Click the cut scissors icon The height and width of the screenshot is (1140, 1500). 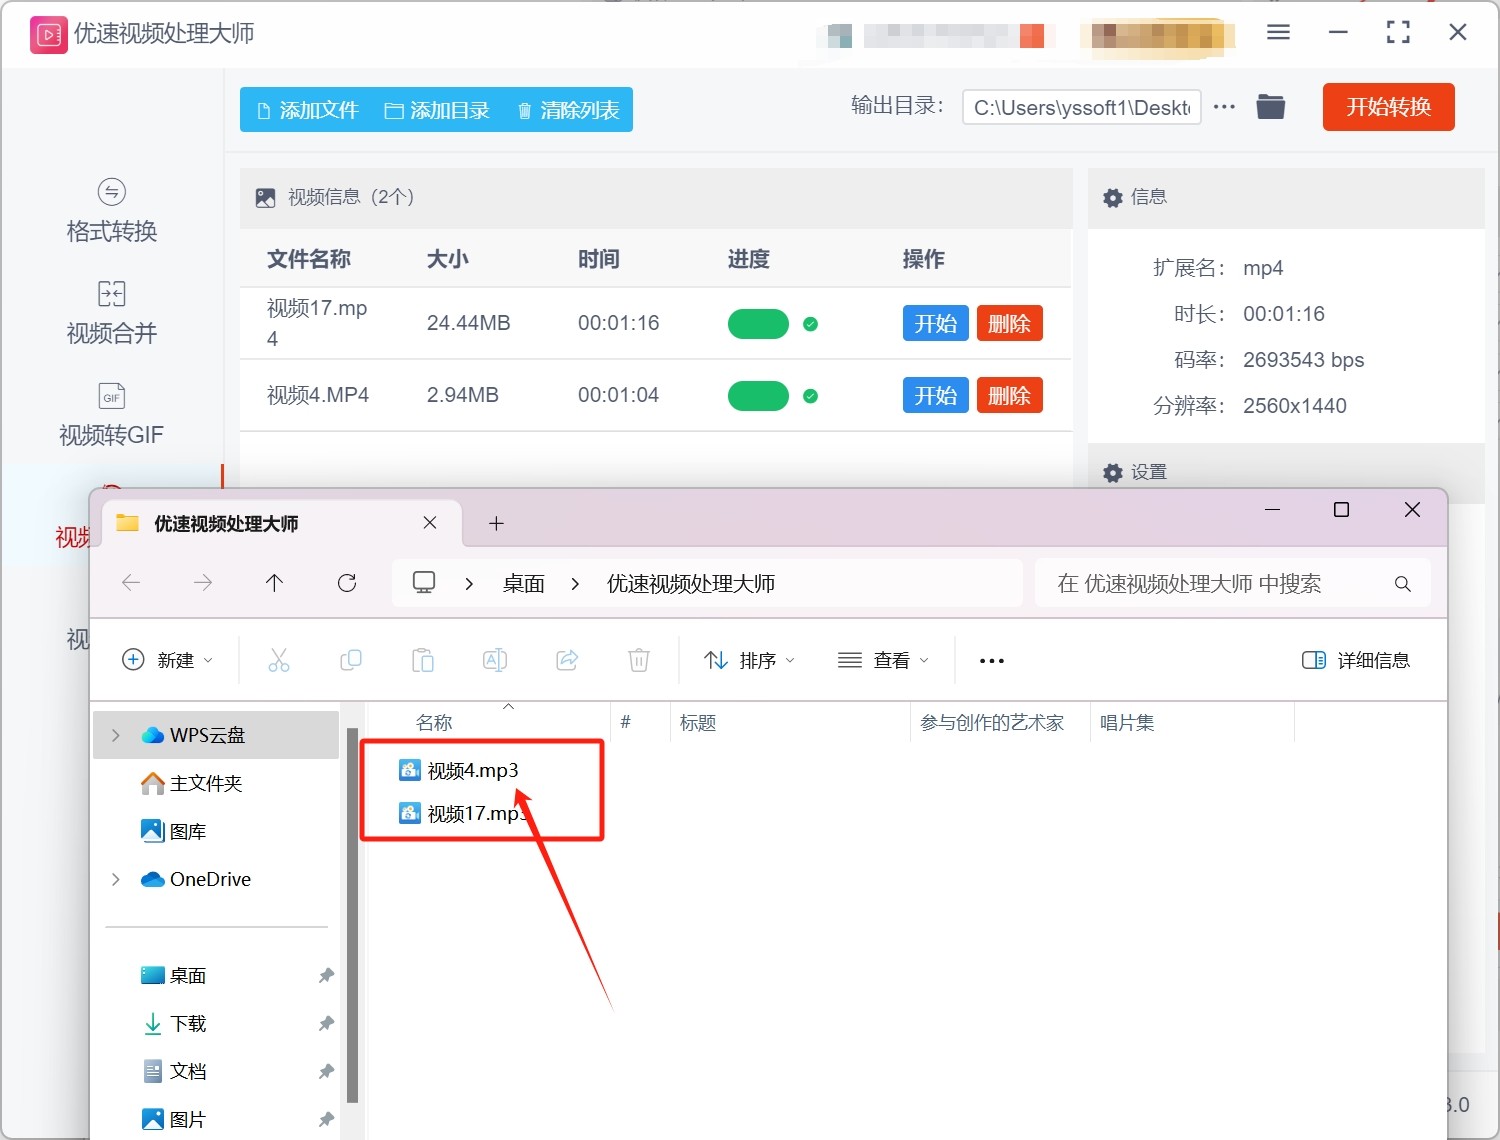pyautogui.click(x=279, y=660)
